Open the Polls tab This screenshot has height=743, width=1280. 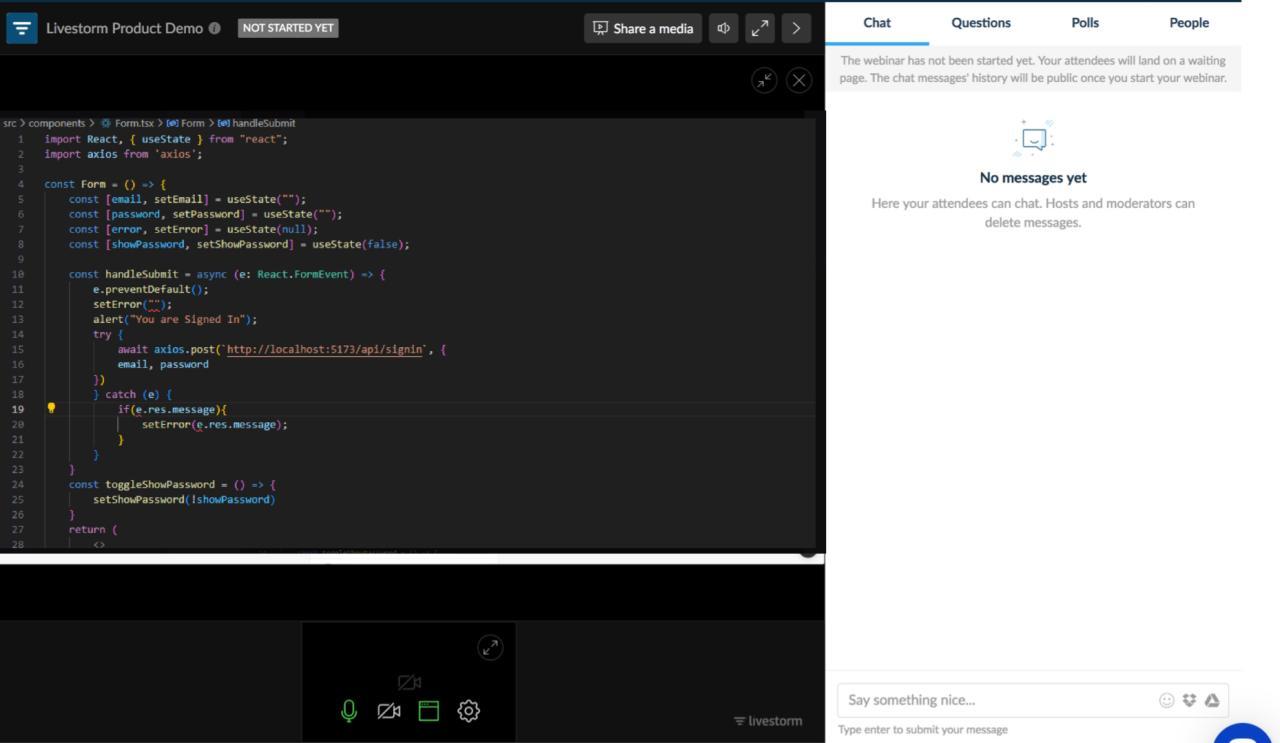pyautogui.click(x=1085, y=23)
